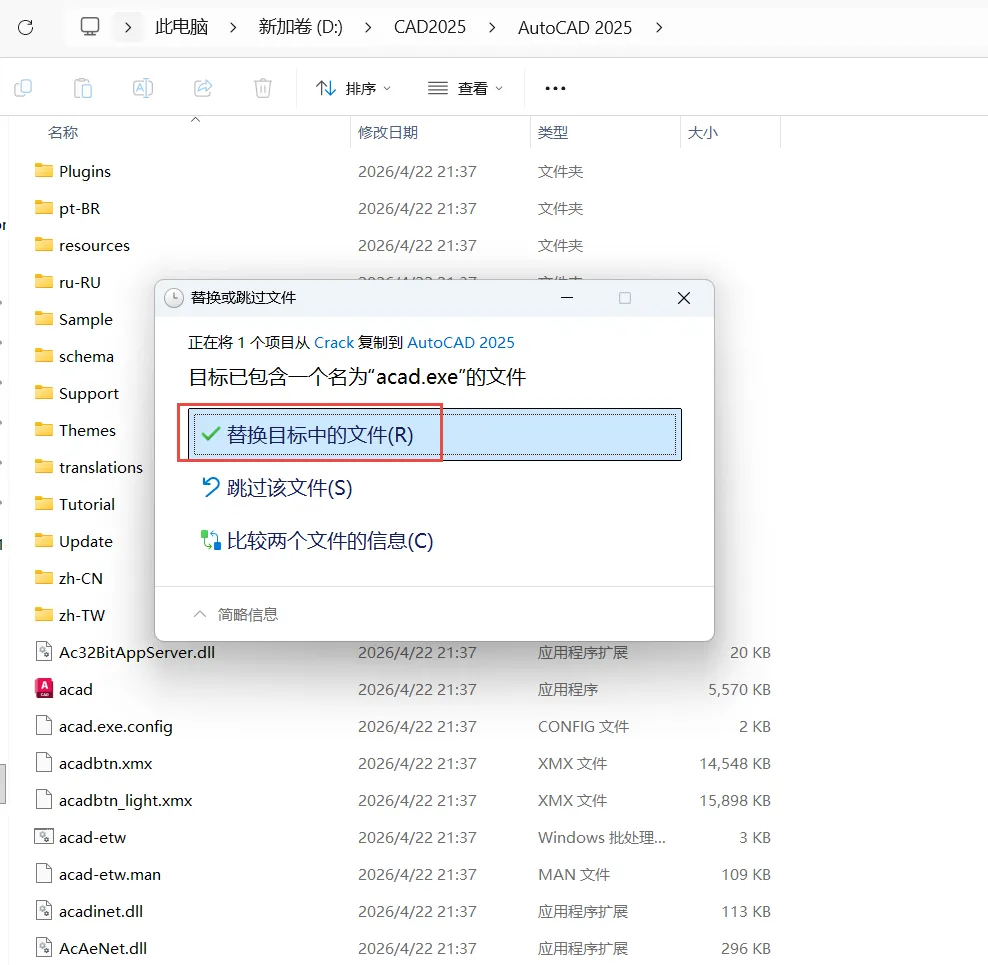Viewport: 988px width, 965px height.
Task: Click the 5,570 KB size value
Action: [x=739, y=690]
